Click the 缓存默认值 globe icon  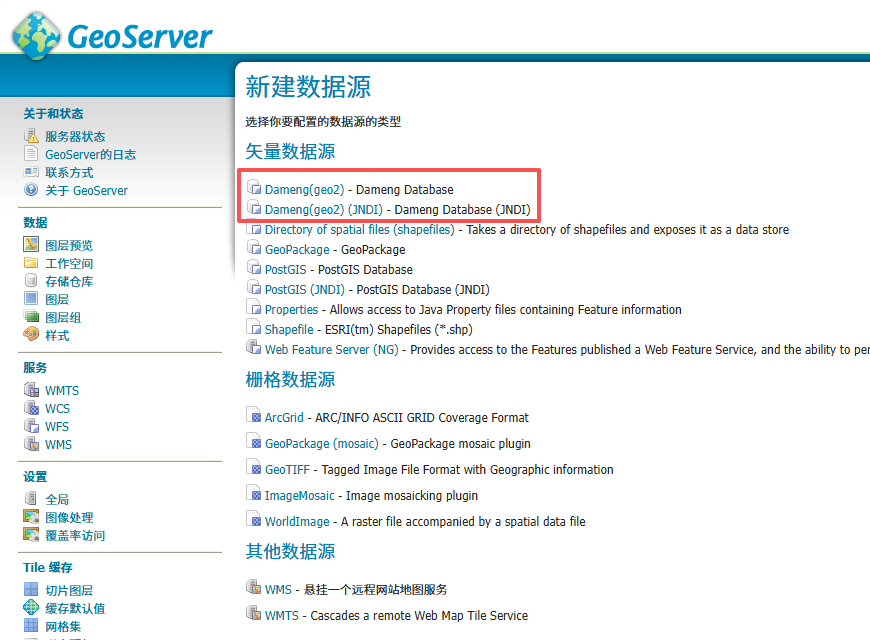pos(32,608)
